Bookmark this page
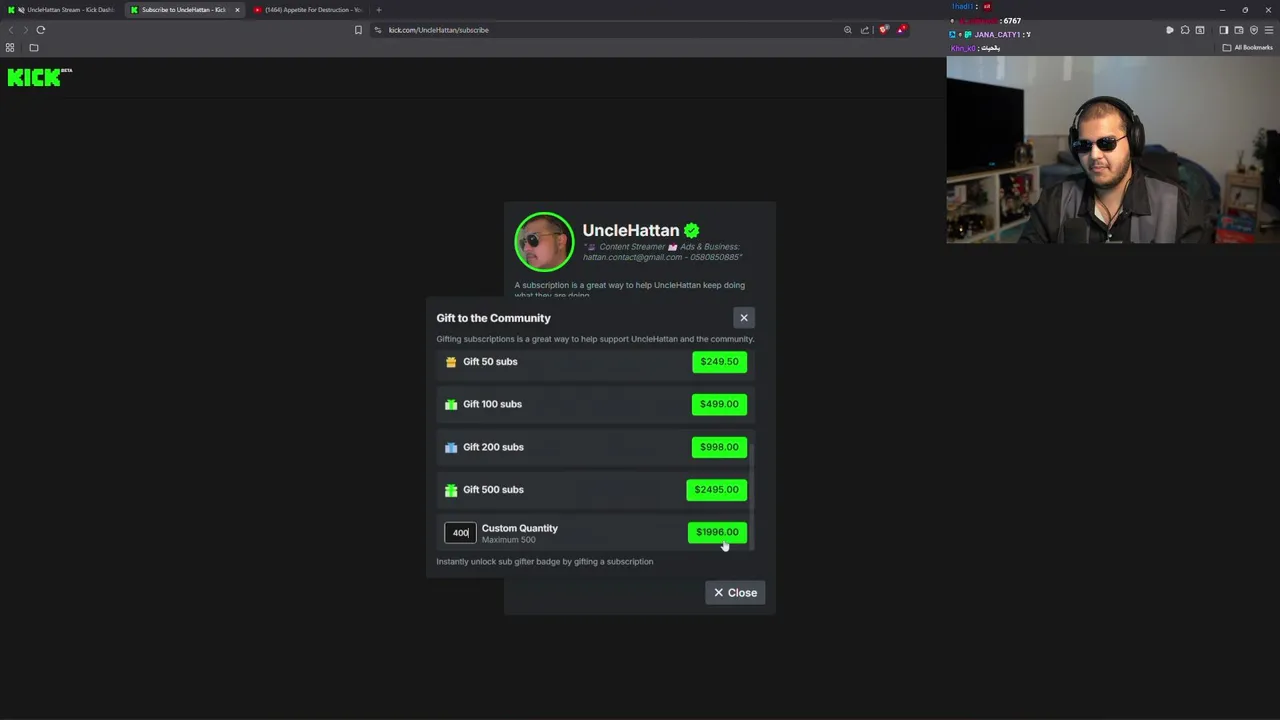The width and height of the screenshot is (1280, 720). click(358, 30)
